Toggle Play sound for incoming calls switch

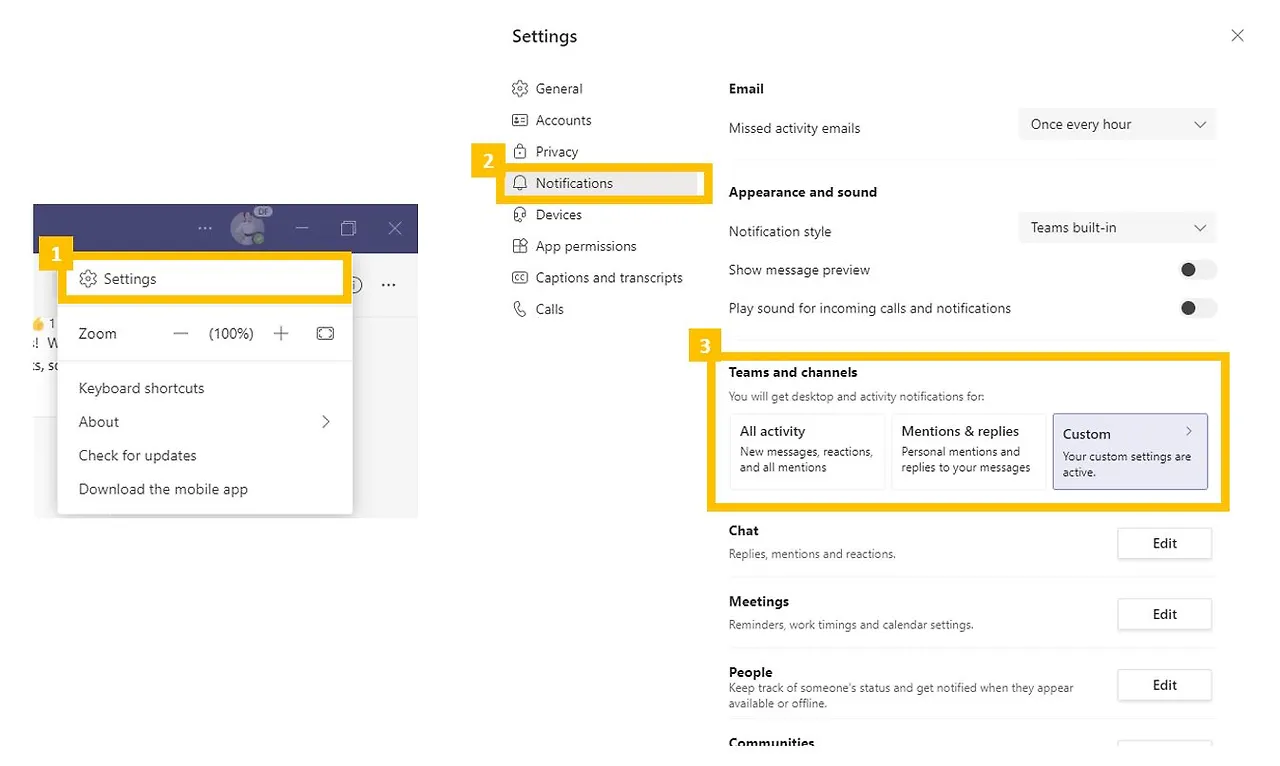pyautogui.click(x=1198, y=308)
